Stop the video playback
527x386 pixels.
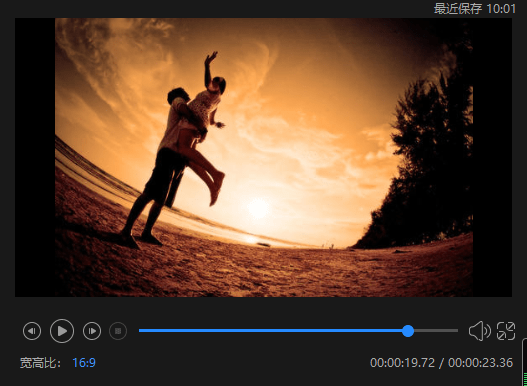(x=118, y=331)
